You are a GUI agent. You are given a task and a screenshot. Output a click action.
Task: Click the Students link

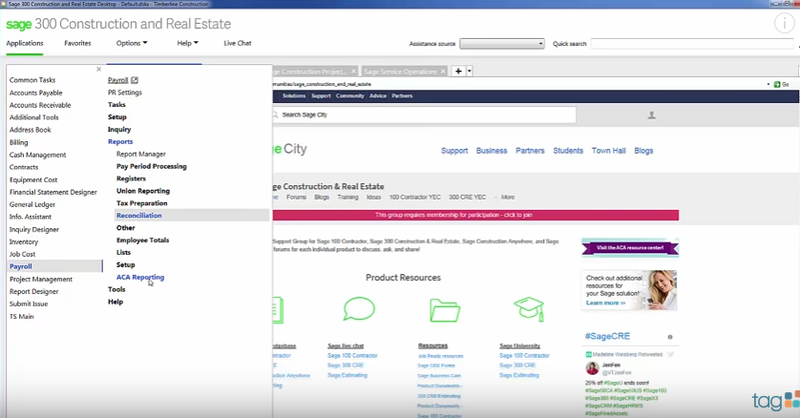click(568, 151)
